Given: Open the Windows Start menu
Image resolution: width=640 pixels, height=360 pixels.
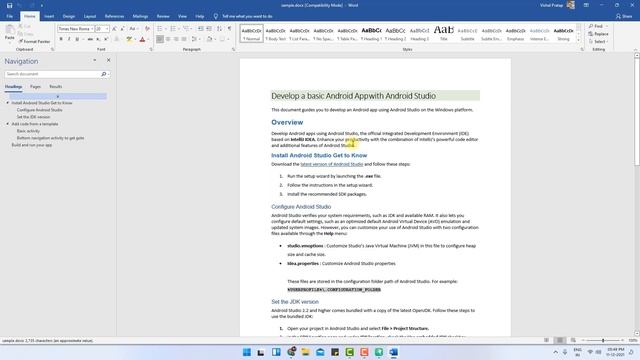Looking at the screenshot, I should click(x=247, y=352).
